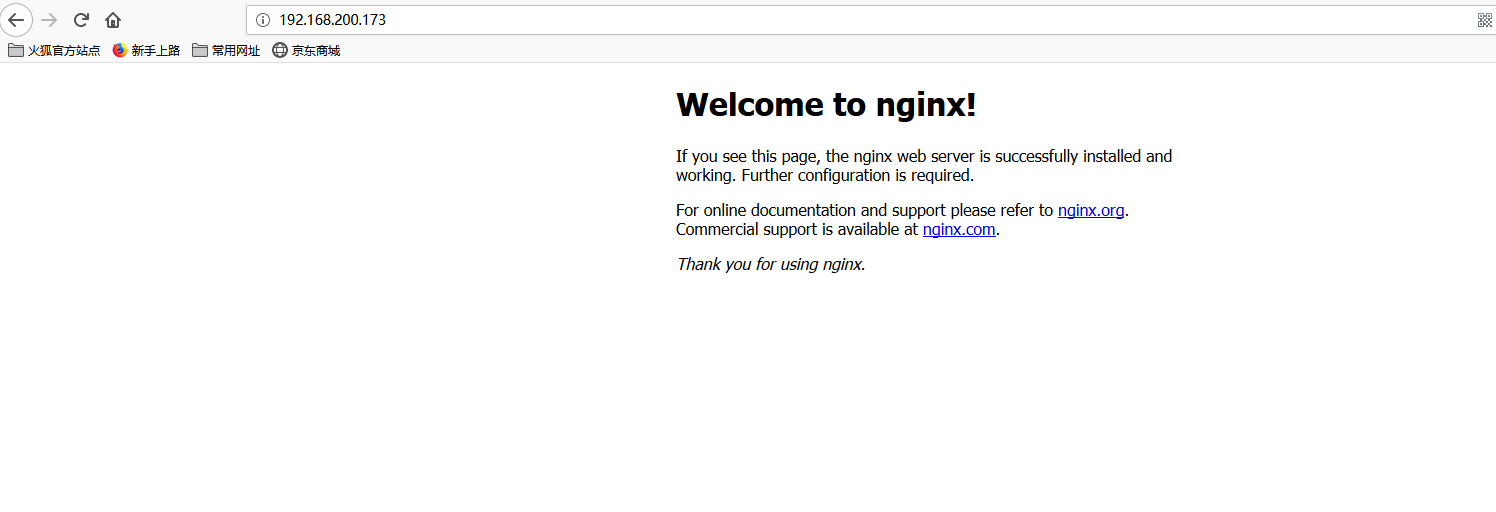
Task: Expand the 火狐官方站点 bookmark folder
Action: point(54,50)
